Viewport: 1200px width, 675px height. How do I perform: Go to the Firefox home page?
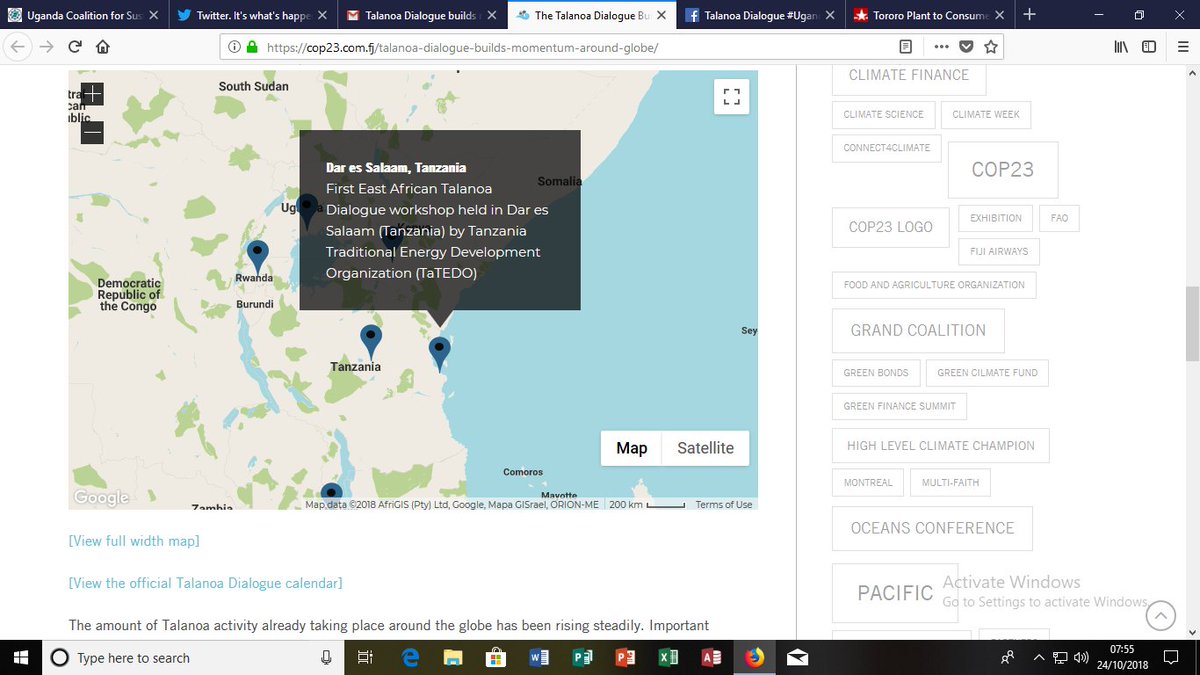click(x=102, y=47)
